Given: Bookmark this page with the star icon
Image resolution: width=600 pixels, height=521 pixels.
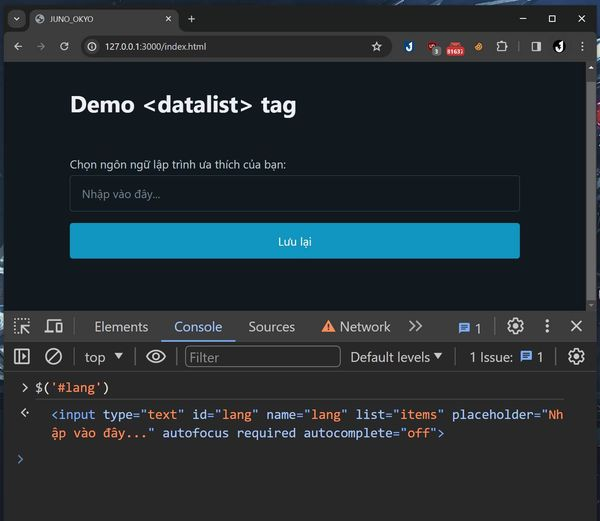Looking at the screenshot, I should [377, 47].
